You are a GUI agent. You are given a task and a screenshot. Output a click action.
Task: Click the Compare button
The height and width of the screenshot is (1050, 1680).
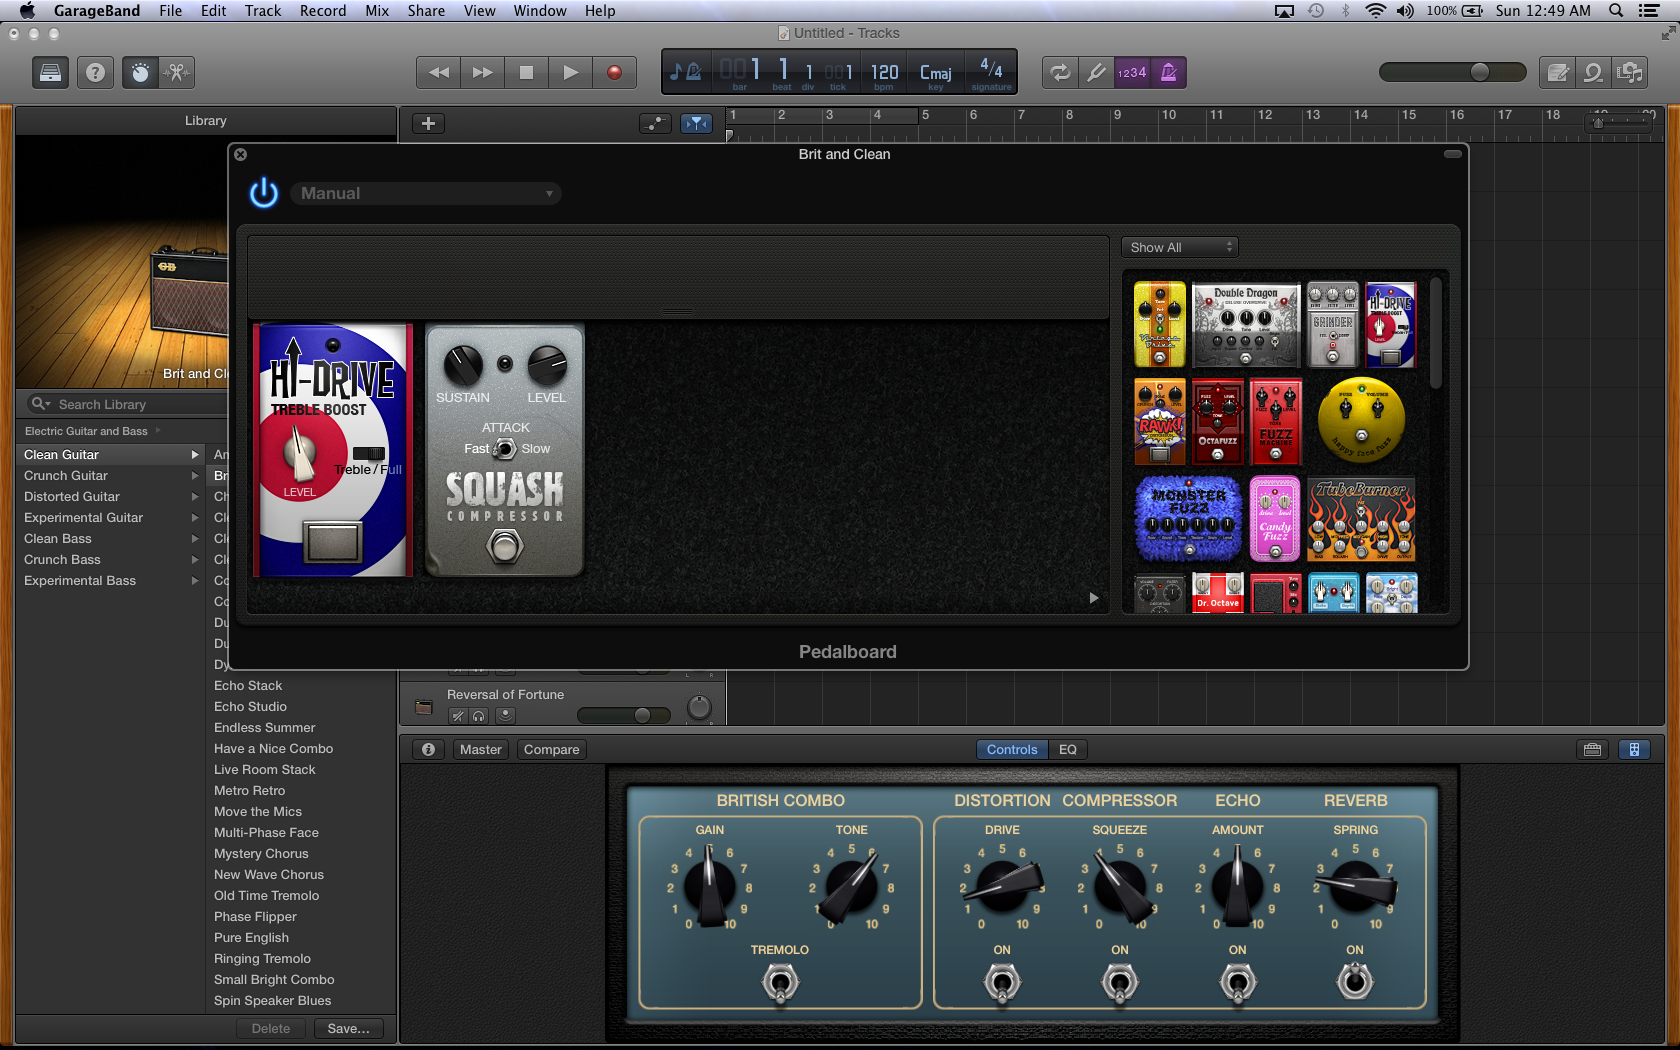point(551,749)
